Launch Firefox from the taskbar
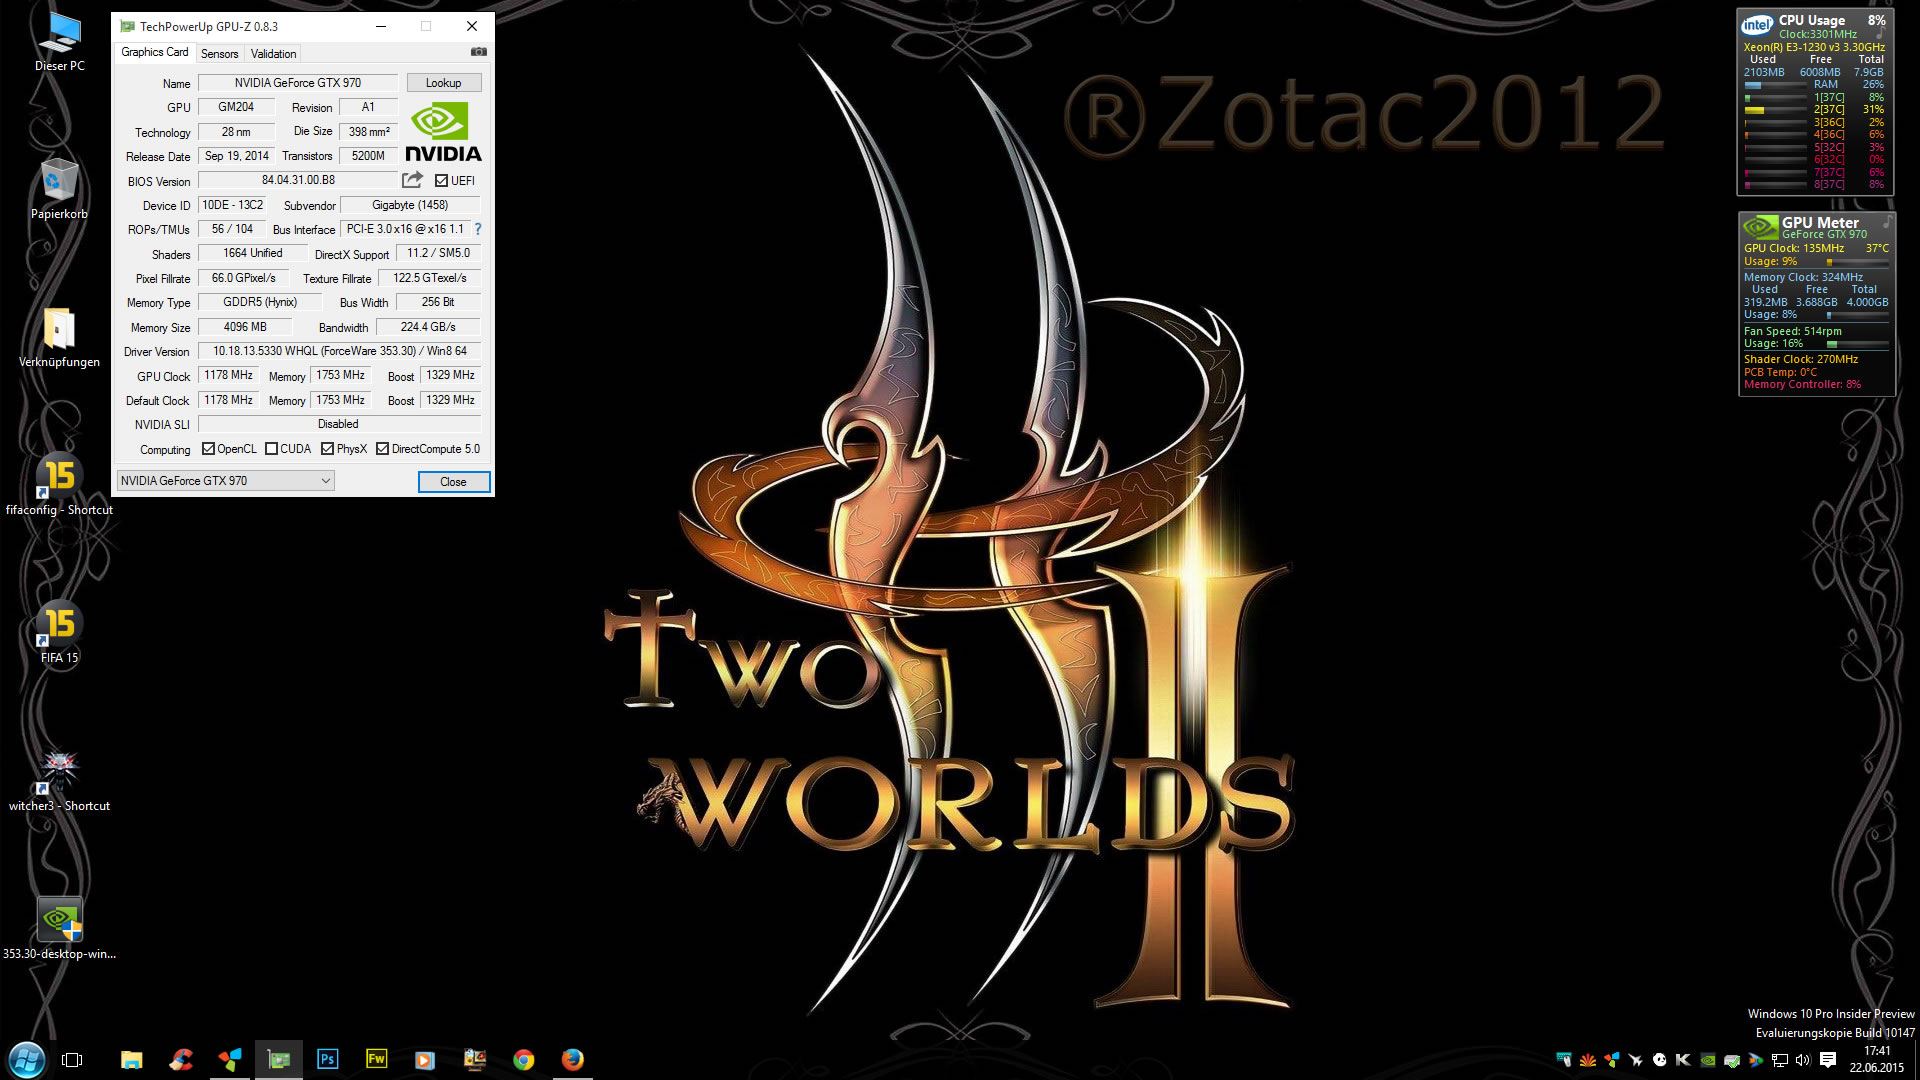Screen dimensions: 1920x1080 (x=572, y=1059)
